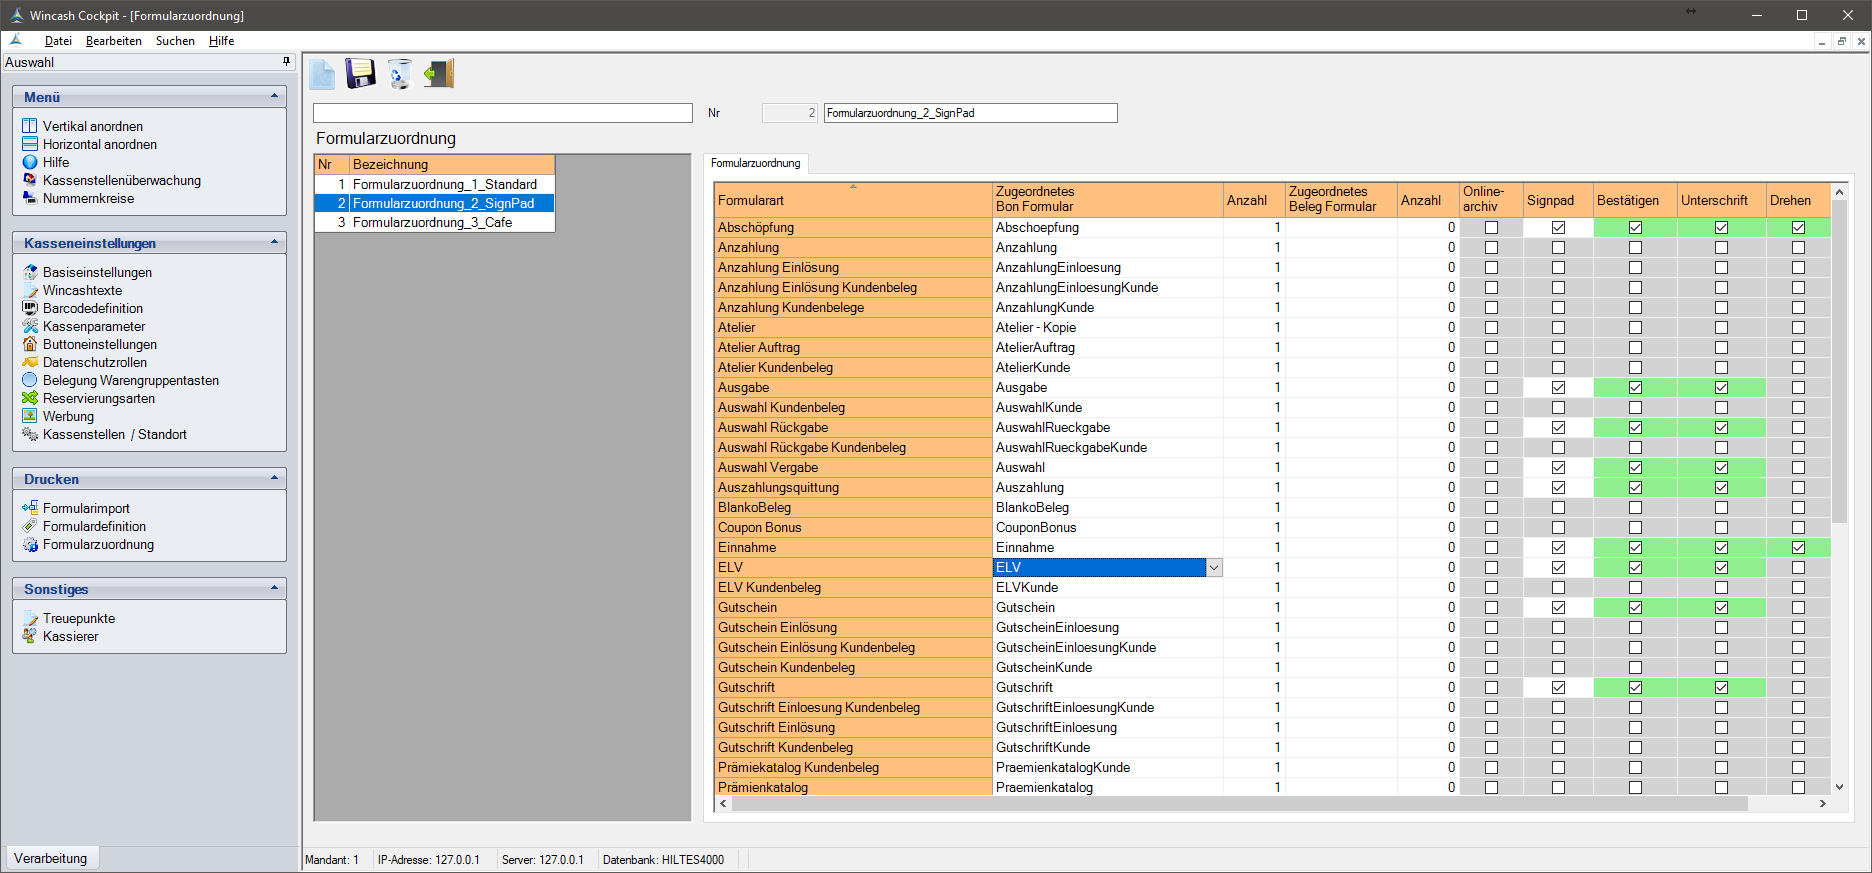Select Formularzuordnung_3_Cafe in the list
The width and height of the screenshot is (1872, 873).
[432, 222]
